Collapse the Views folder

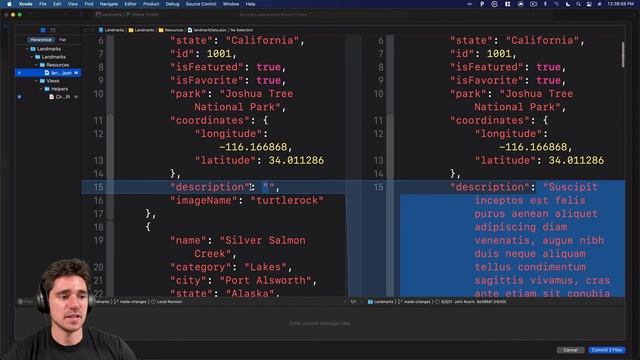(x=36, y=81)
